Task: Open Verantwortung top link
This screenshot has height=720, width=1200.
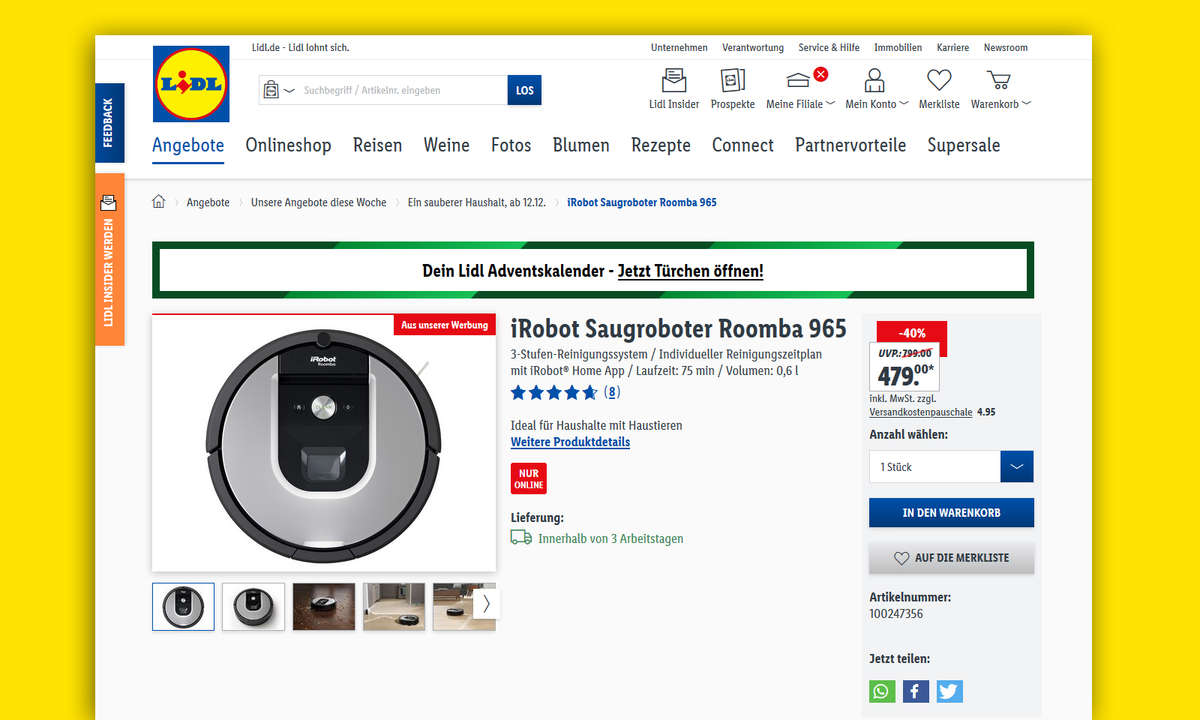Action: pyautogui.click(x=753, y=48)
